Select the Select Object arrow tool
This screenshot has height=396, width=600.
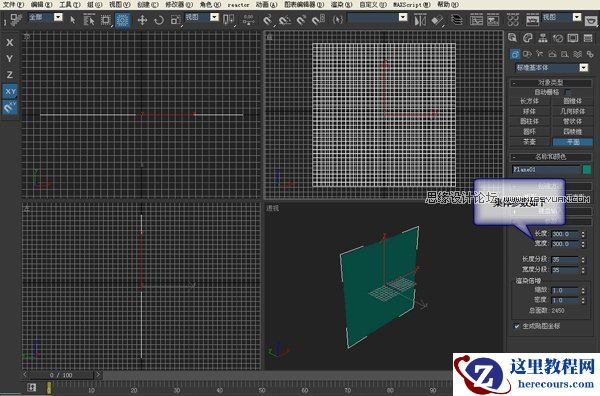coord(73,20)
